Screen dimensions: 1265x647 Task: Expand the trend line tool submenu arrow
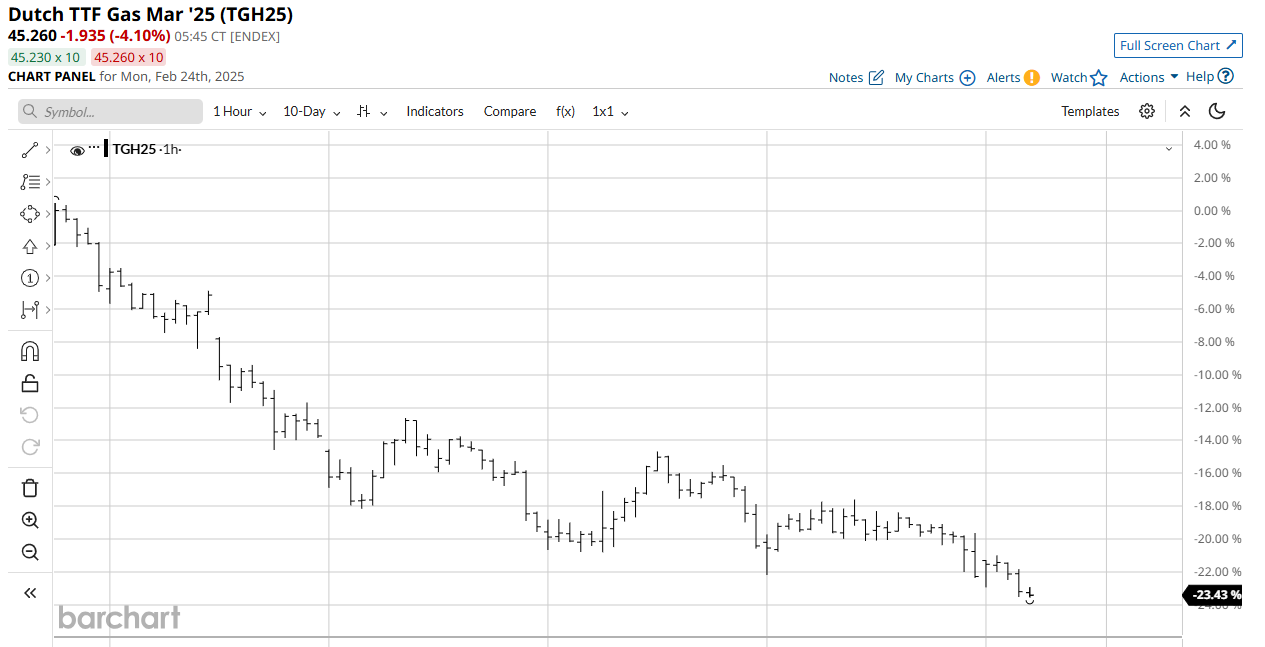[x=47, y=150]
